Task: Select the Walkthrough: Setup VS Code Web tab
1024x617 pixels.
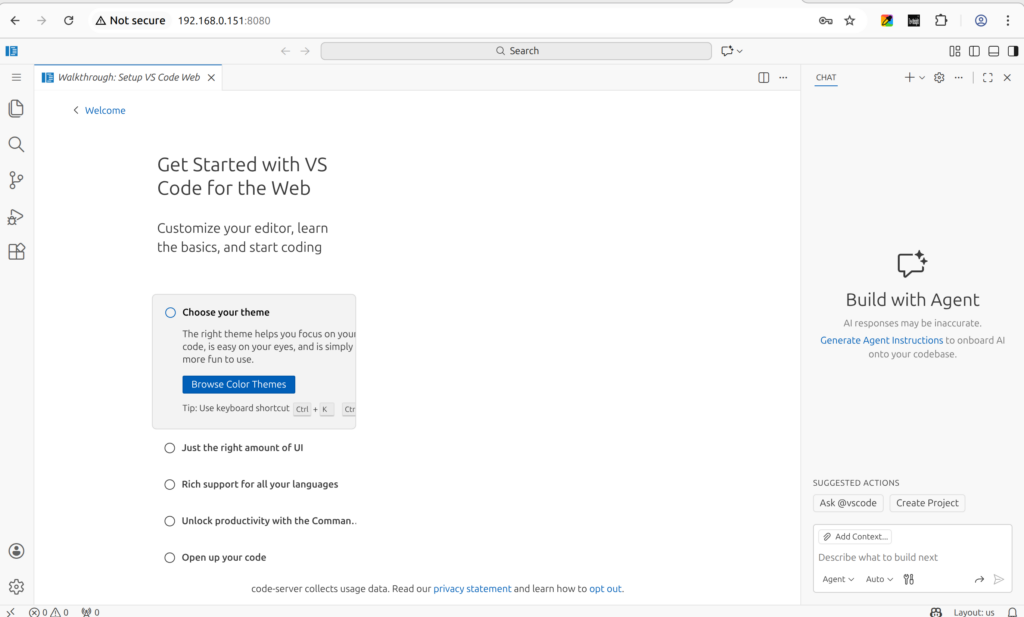Action: click(128, 77)
